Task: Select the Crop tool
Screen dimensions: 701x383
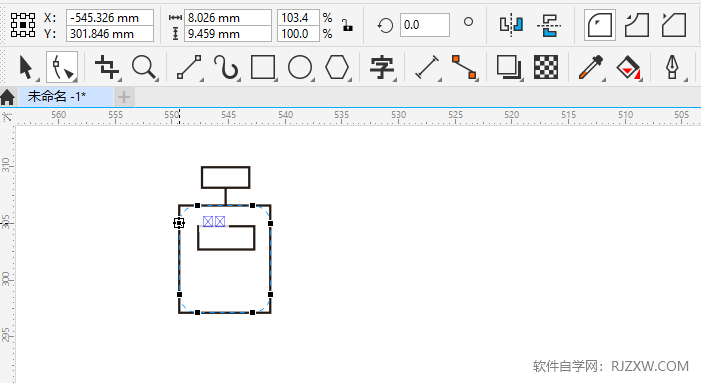Action: click(x=106, y=67)
